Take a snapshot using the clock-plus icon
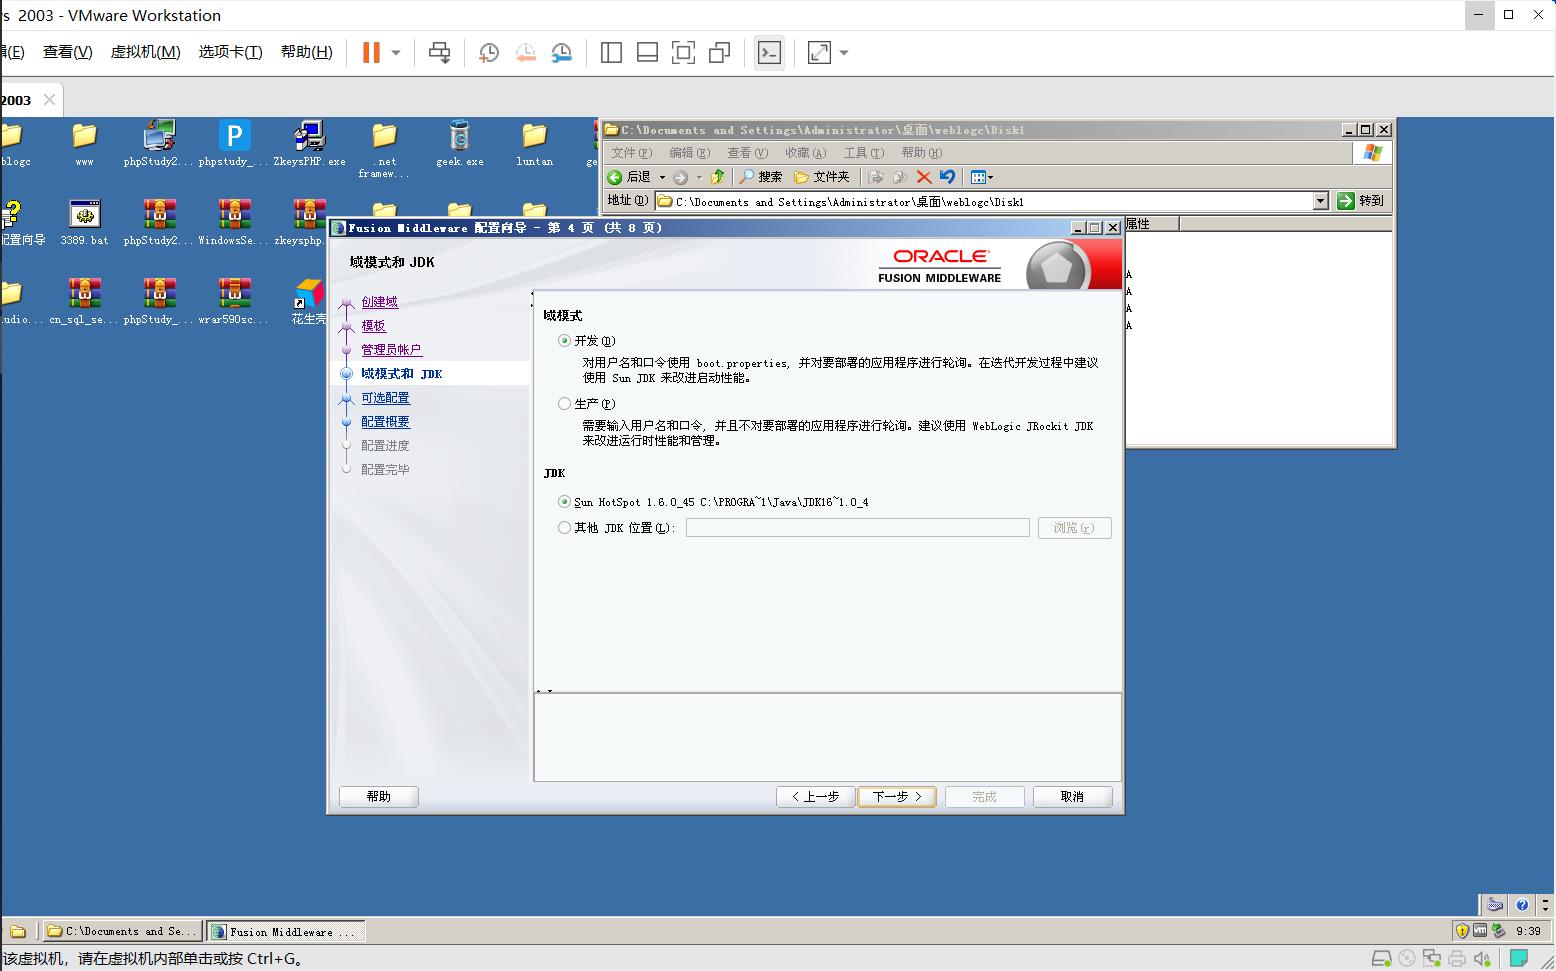 (489, 53)
